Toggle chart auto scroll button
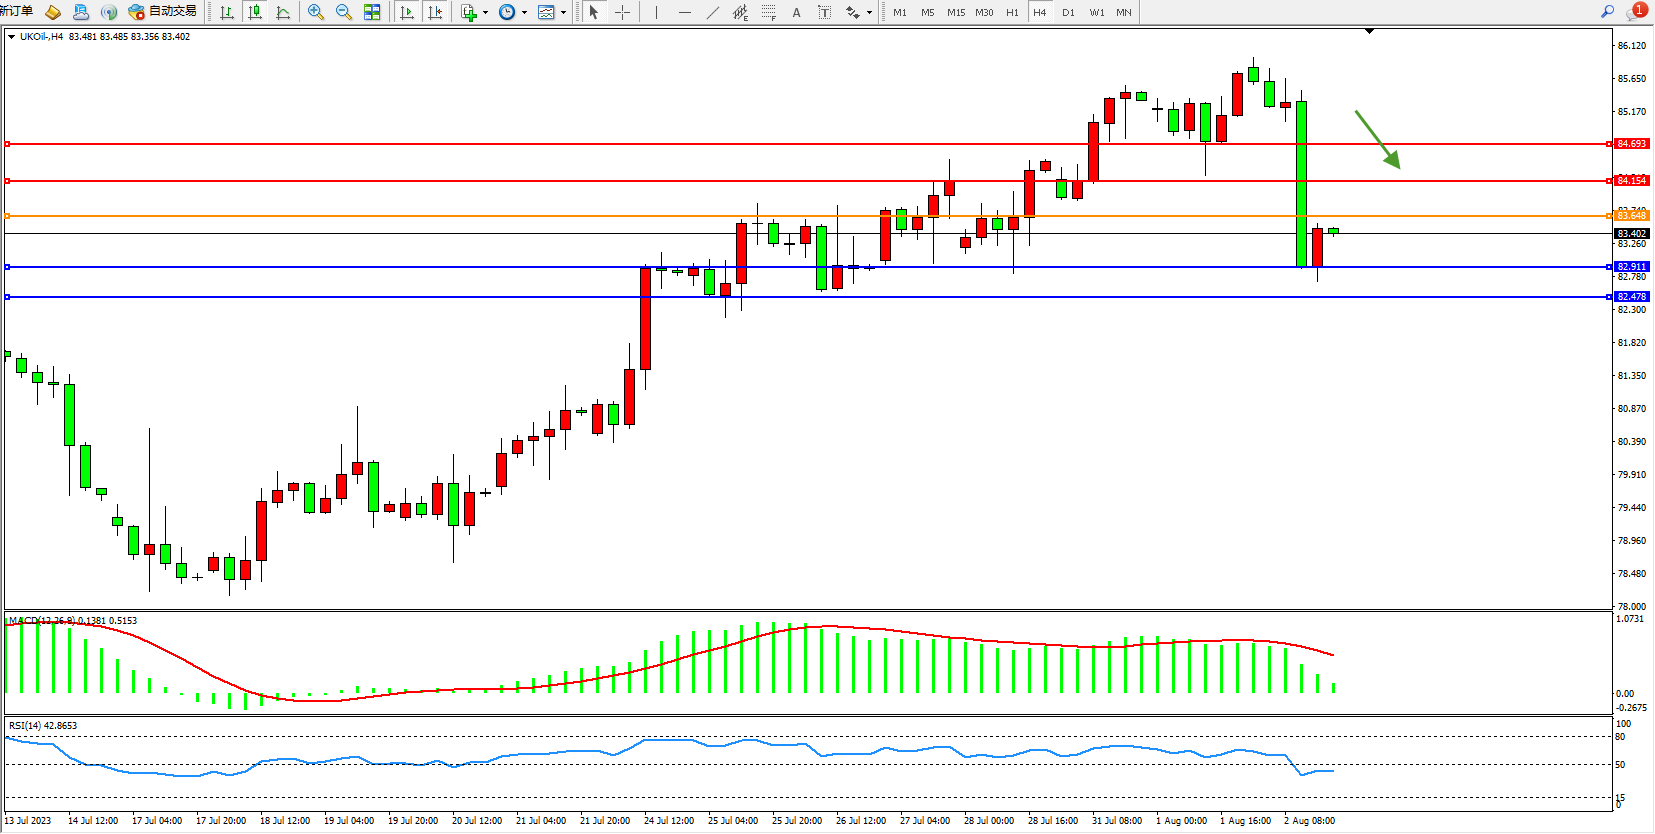 pos(407,12)
